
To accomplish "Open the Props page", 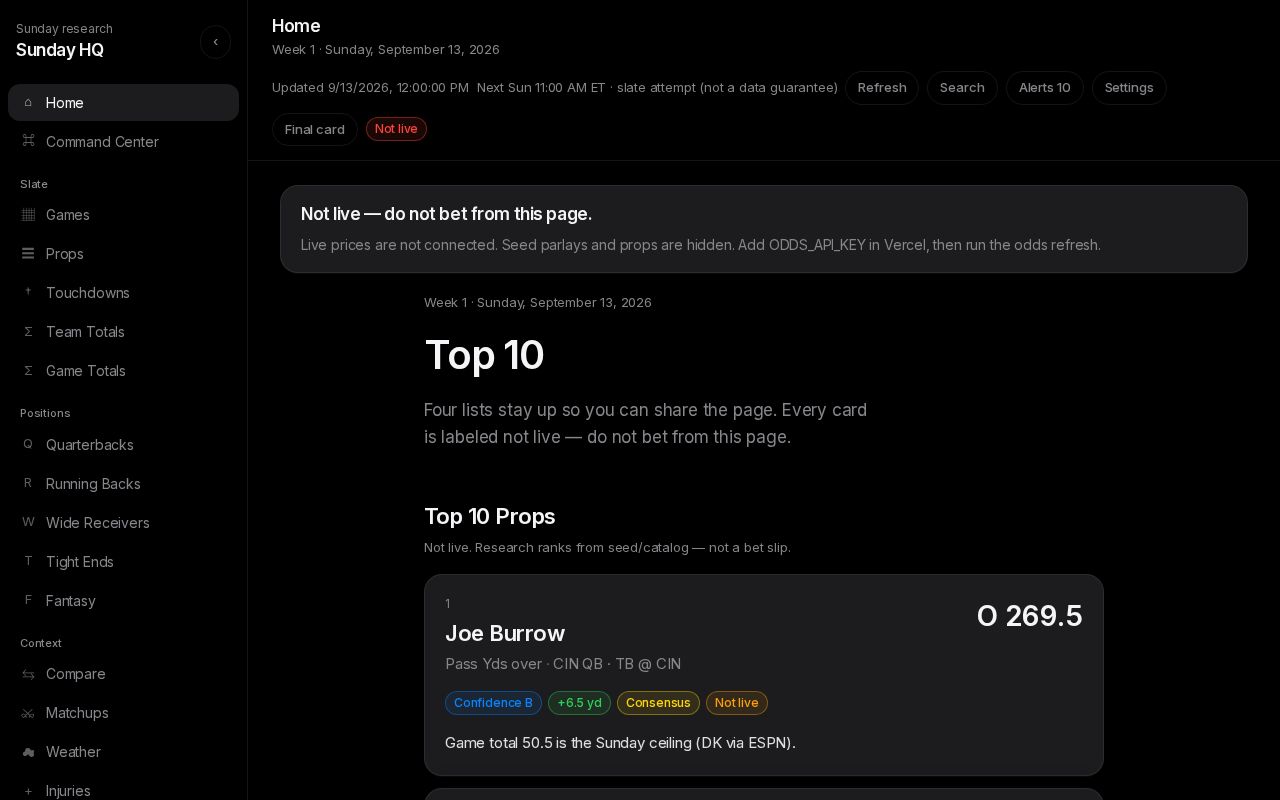I will [123, 254].
